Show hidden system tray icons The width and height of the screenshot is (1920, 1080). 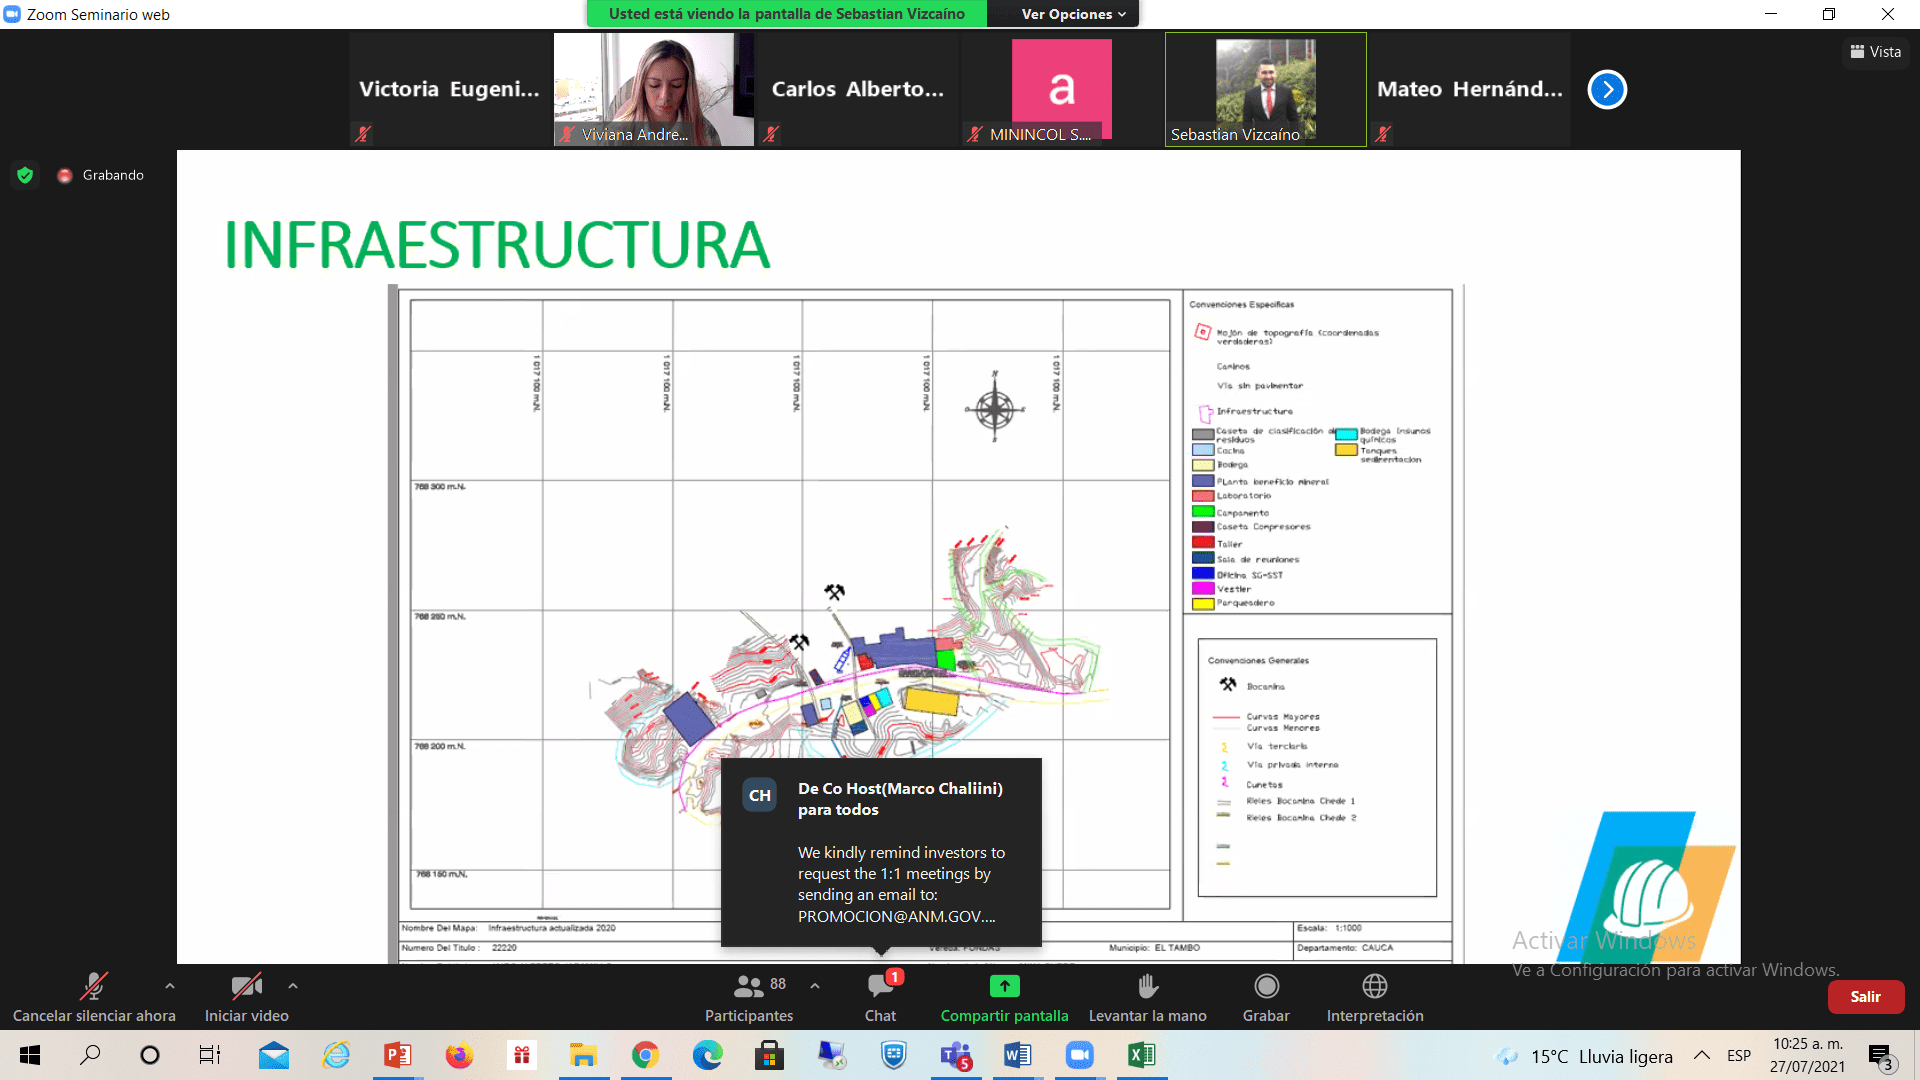point(1701,1055)
